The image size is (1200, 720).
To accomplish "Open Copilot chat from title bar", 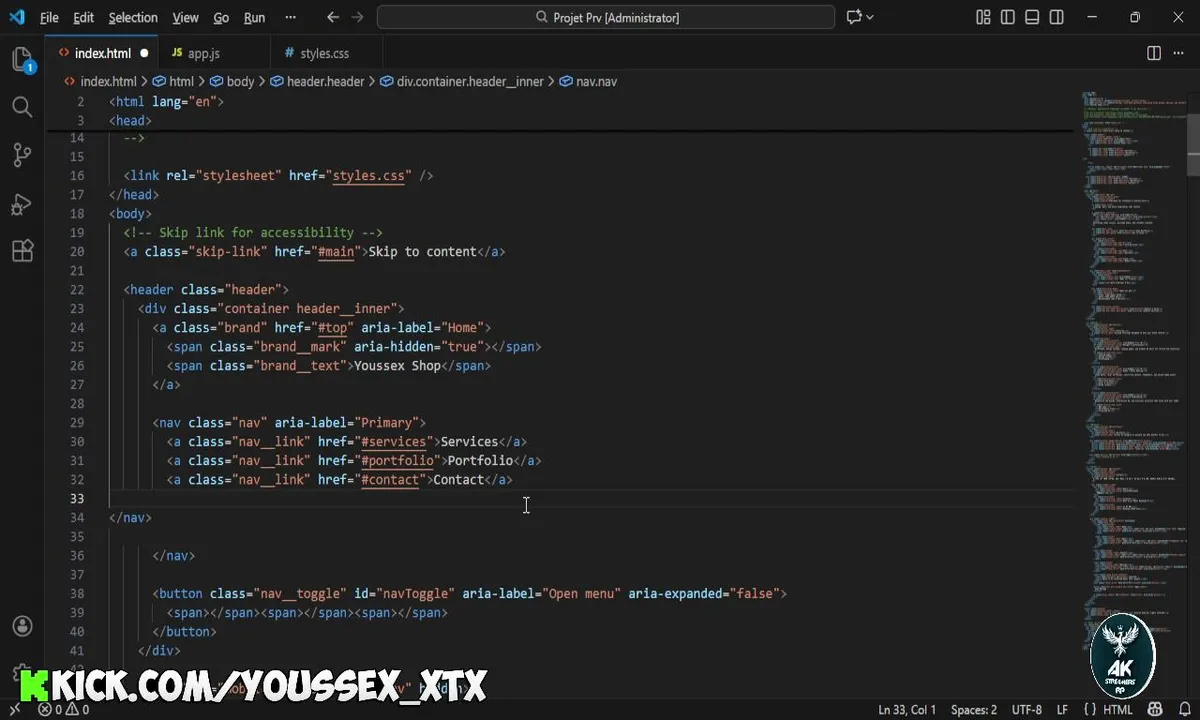I will 854,17.
